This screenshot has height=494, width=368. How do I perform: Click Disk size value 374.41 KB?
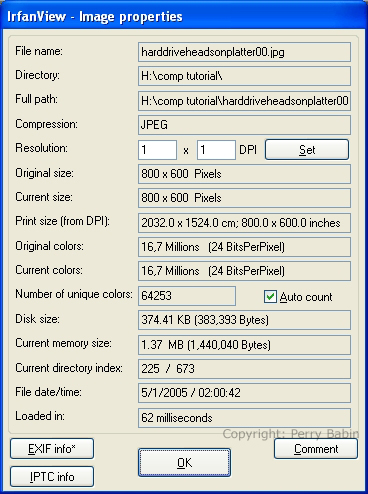click(244, 320)
